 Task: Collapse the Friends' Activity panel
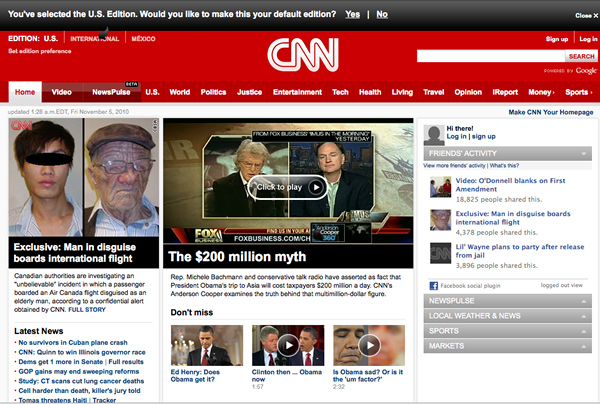[584, 154]
